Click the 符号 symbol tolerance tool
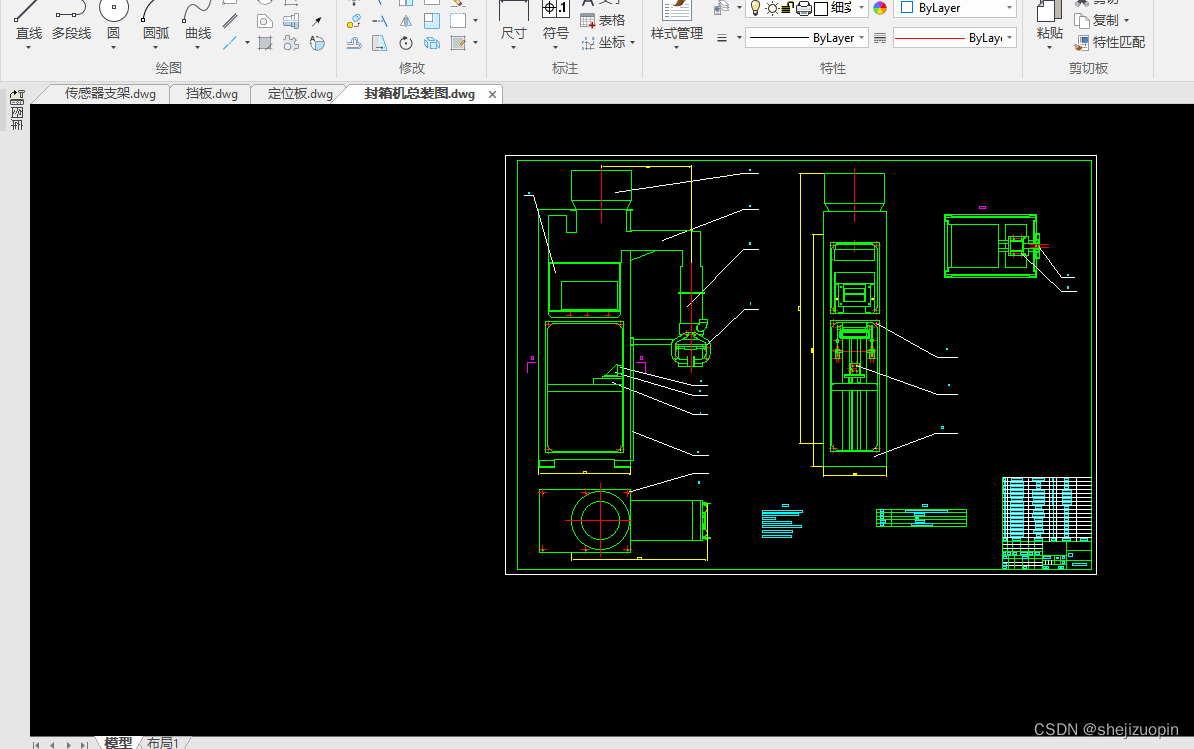 coord(555,21)
